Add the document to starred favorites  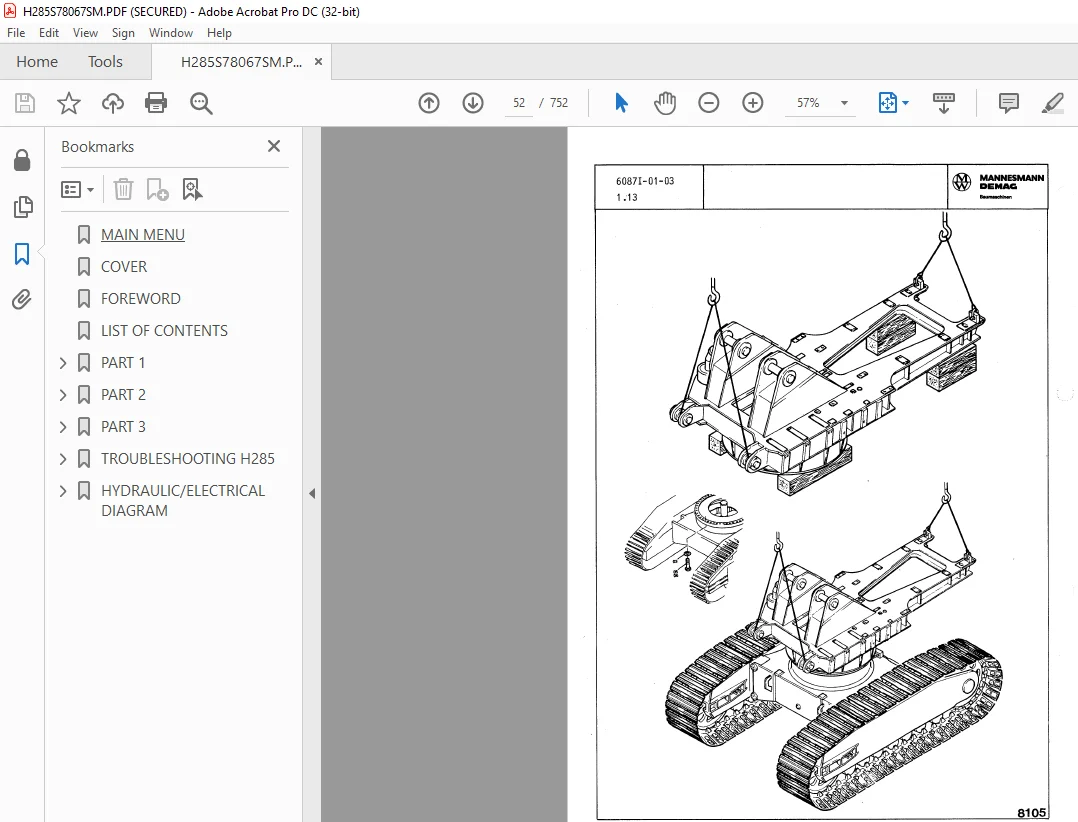click(x=69, y=103)
